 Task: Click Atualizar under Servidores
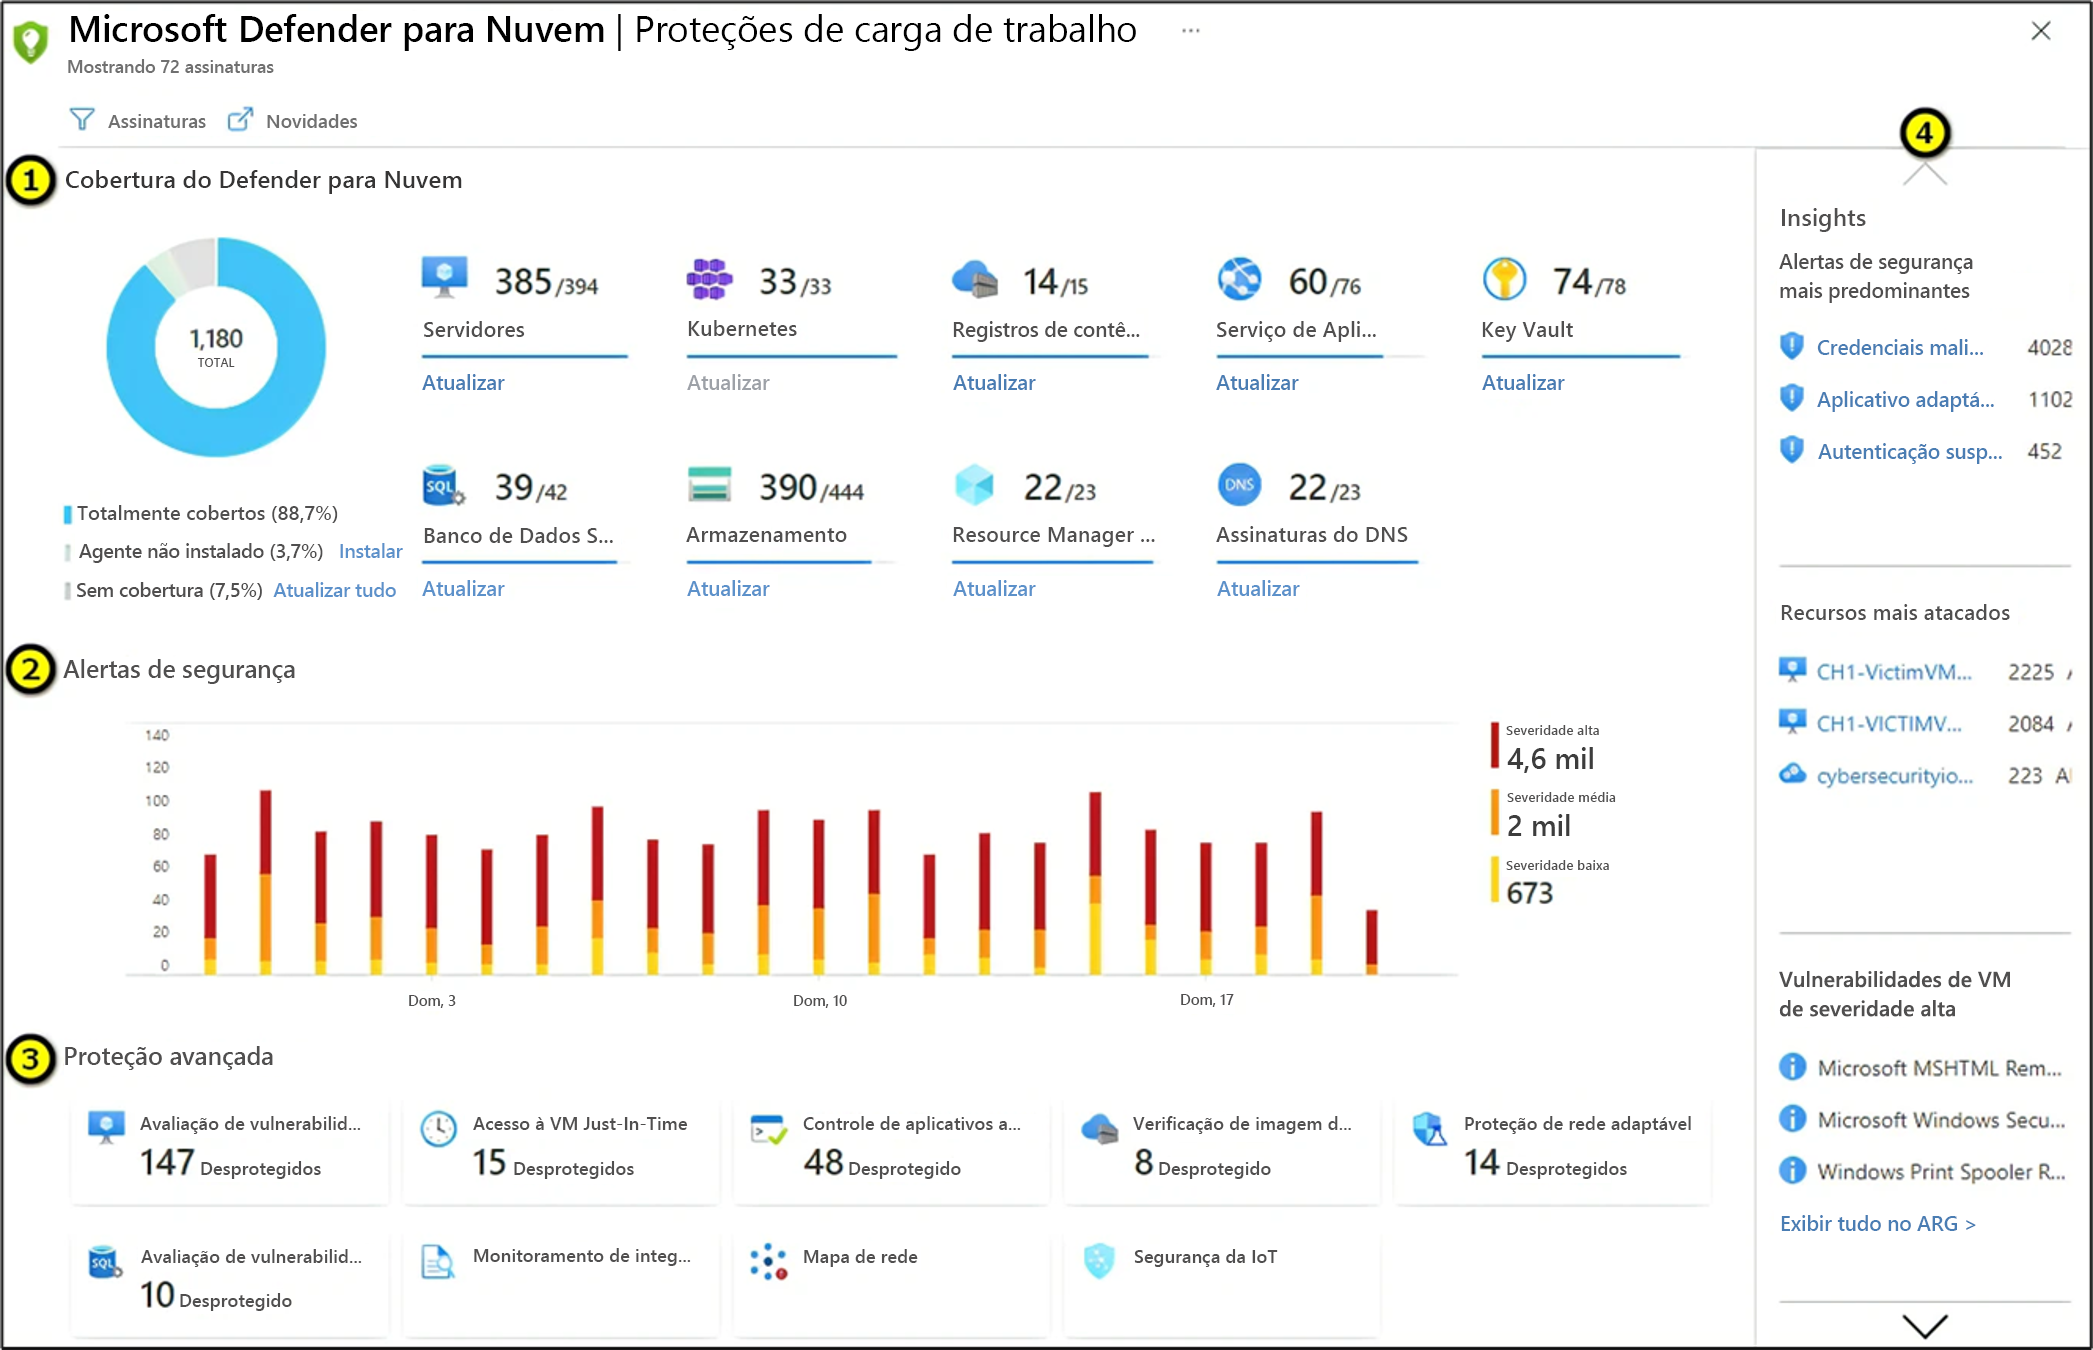pos(463,383)
